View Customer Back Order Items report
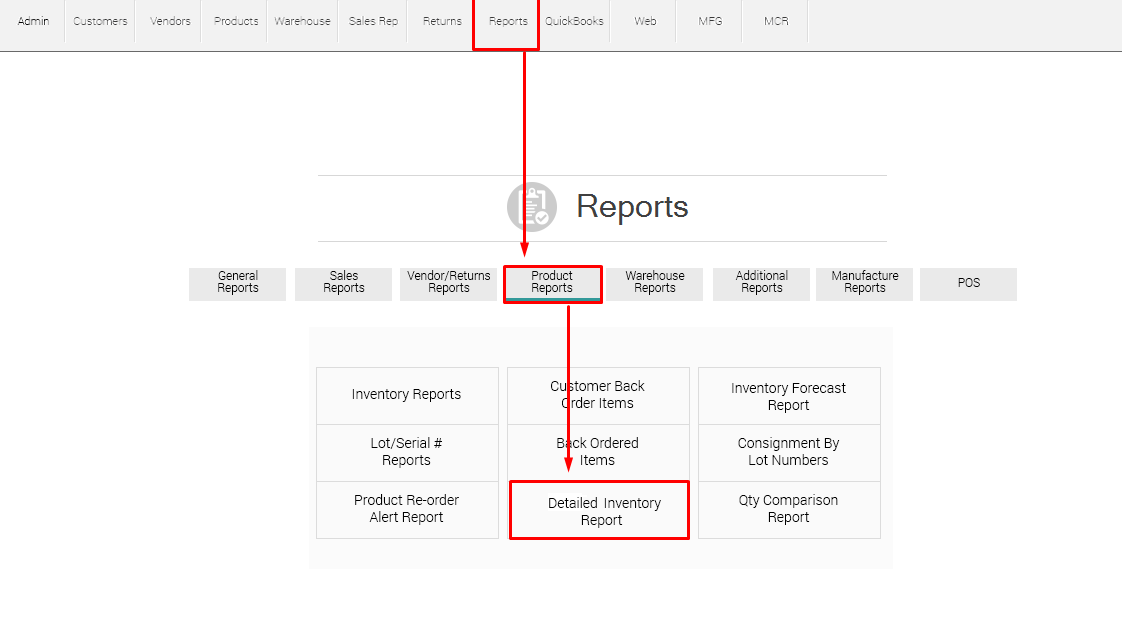 pos(598,395)
